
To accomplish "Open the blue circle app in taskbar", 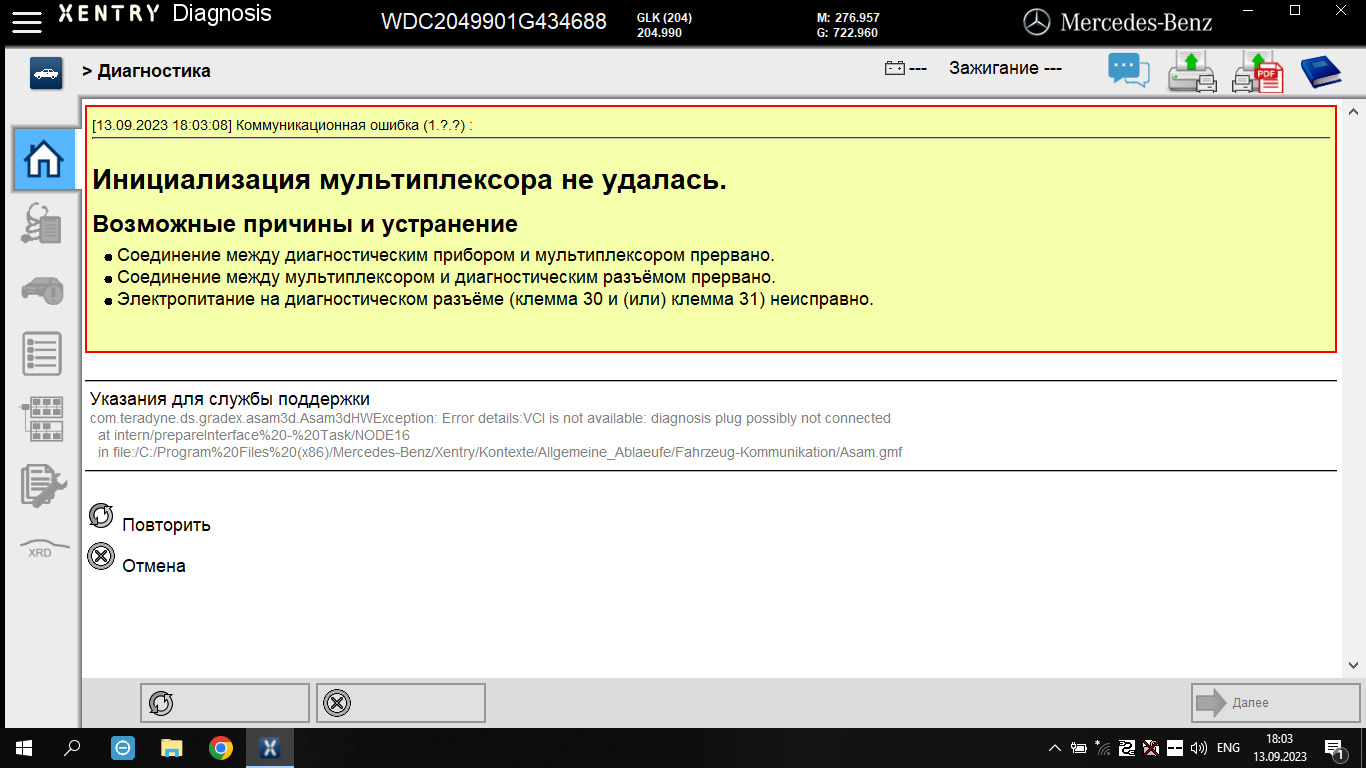I will coord(122,747).
